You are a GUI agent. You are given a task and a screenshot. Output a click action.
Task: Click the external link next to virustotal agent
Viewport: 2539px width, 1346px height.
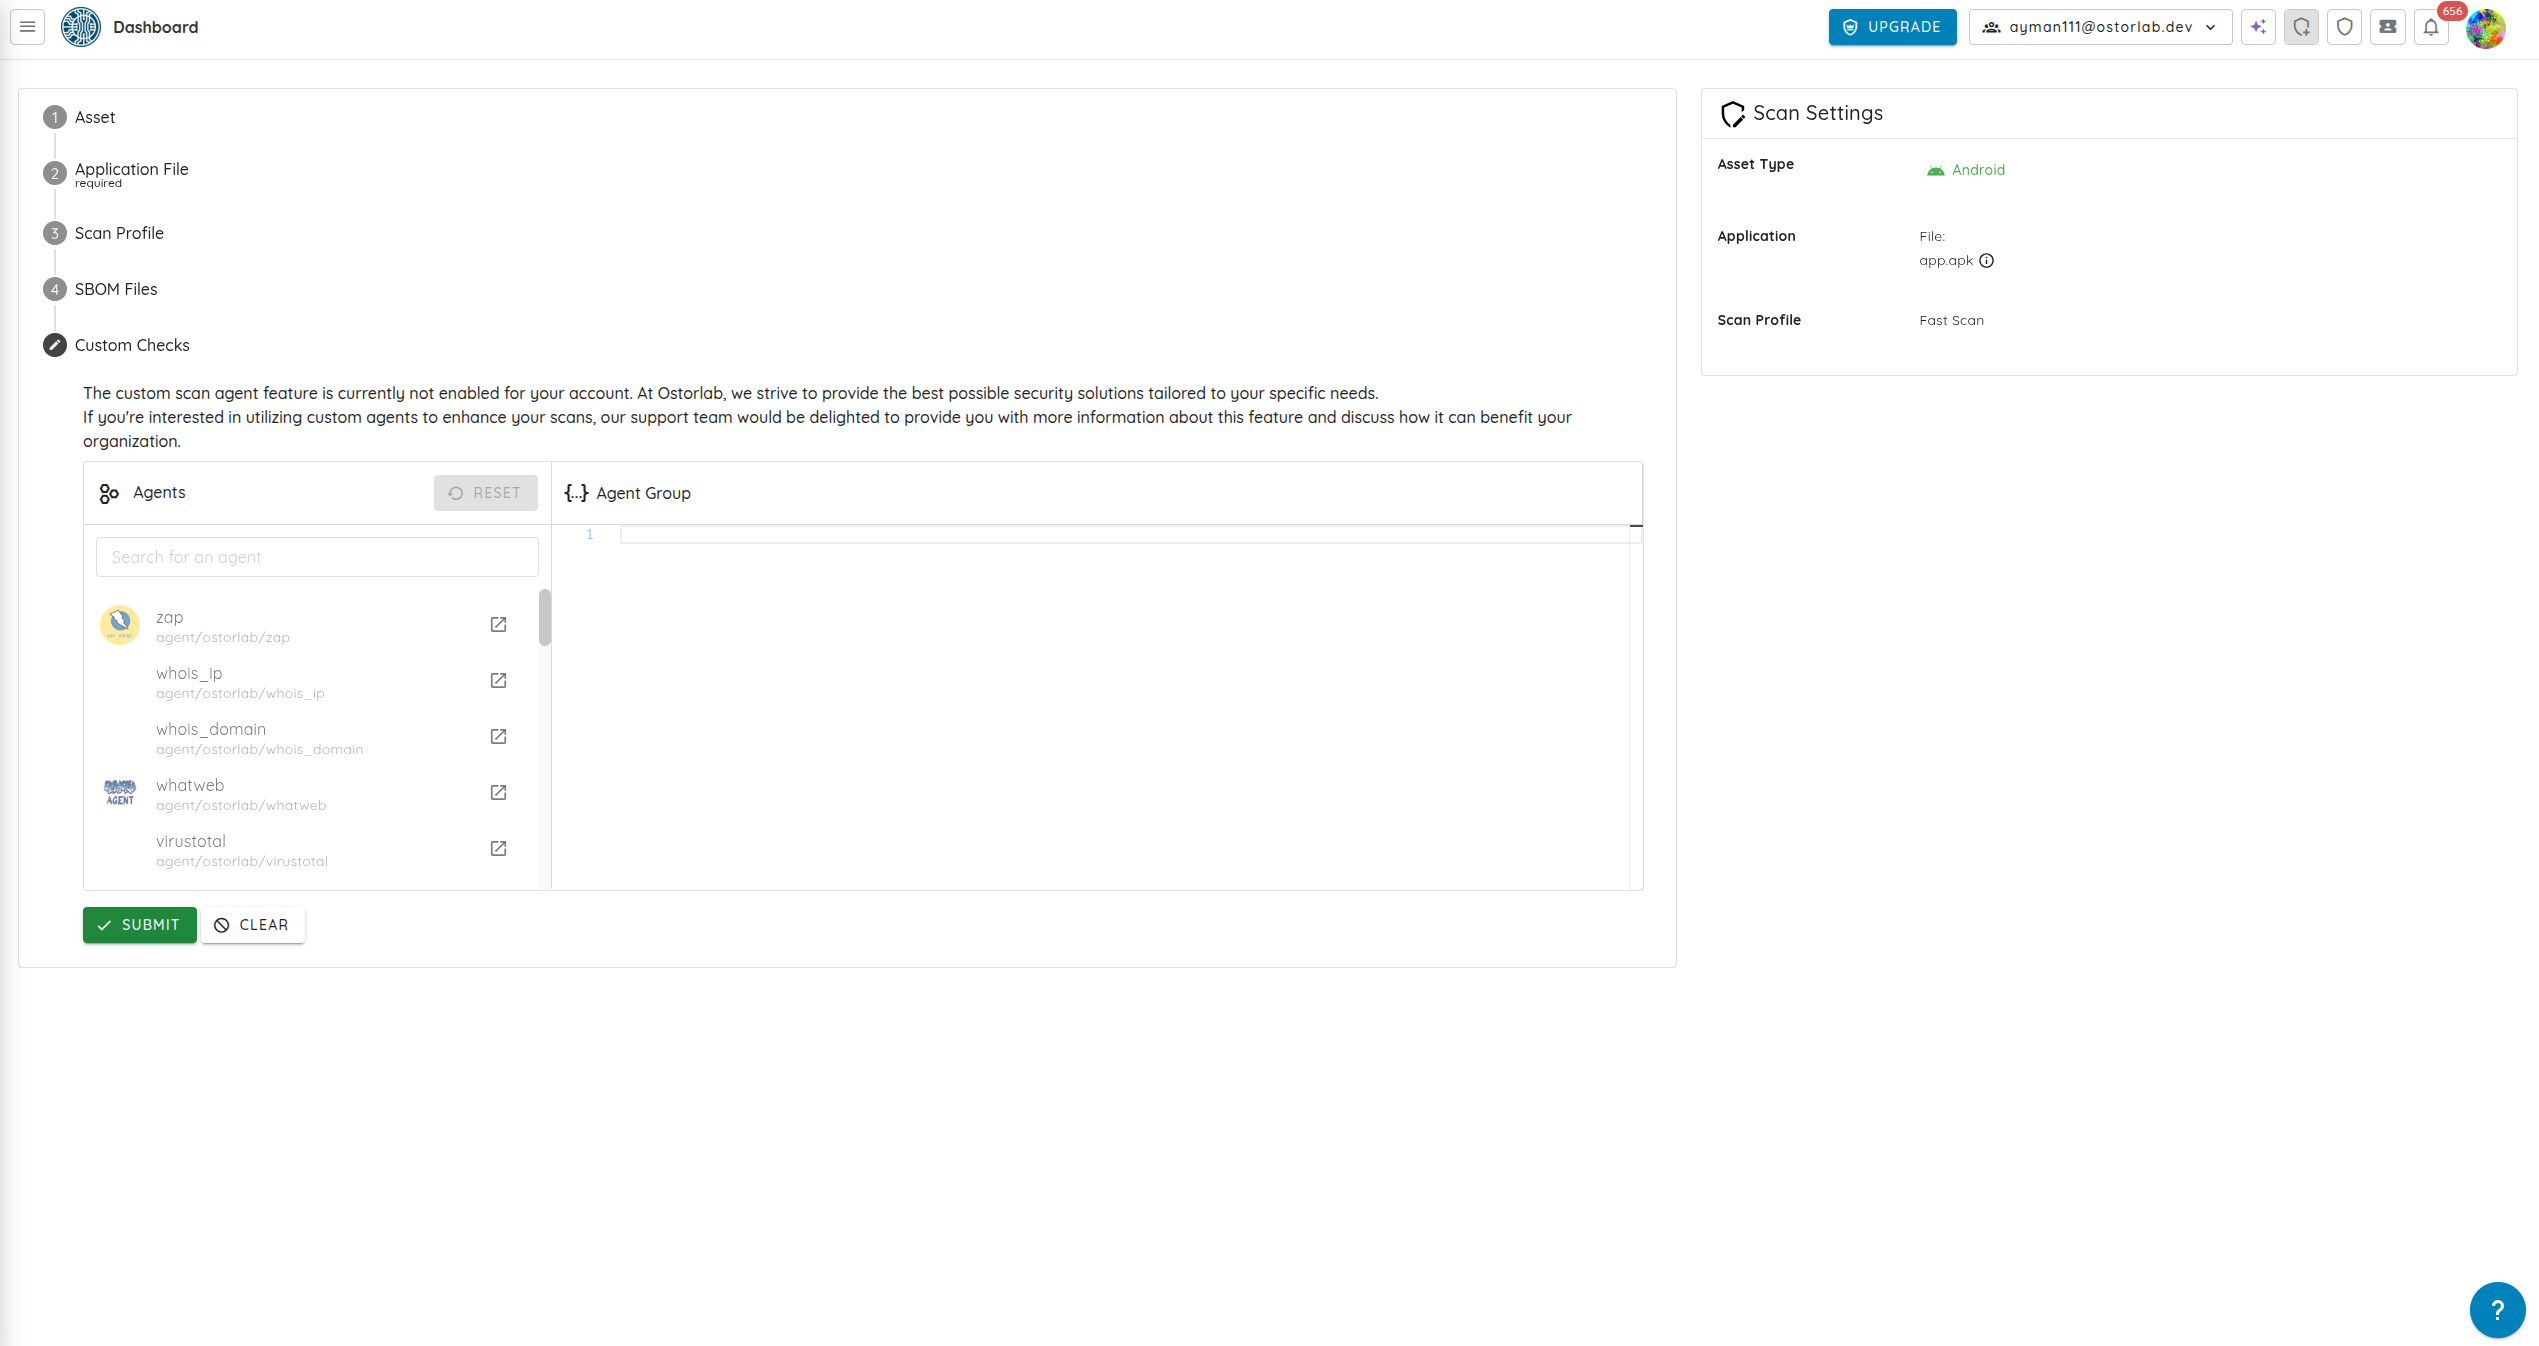(x=498, y=848)
